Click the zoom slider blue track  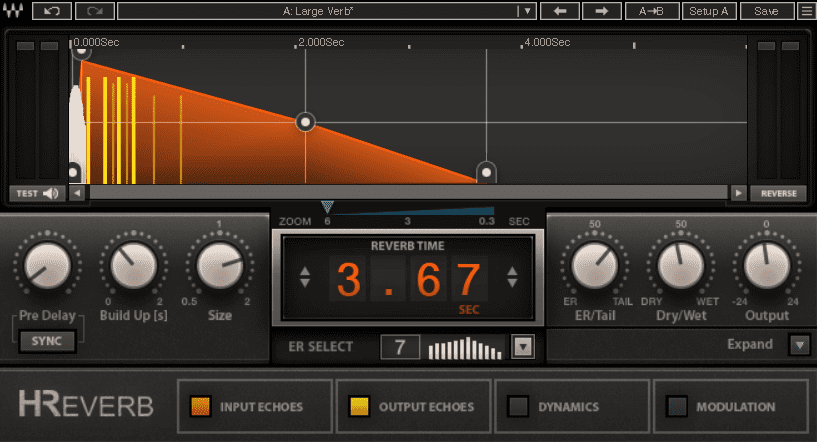click(412, 211)
